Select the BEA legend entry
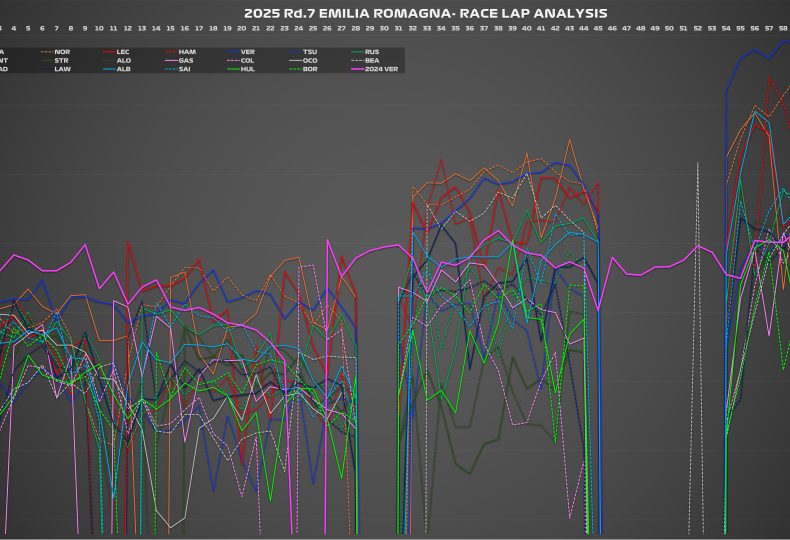 (372, 60)
